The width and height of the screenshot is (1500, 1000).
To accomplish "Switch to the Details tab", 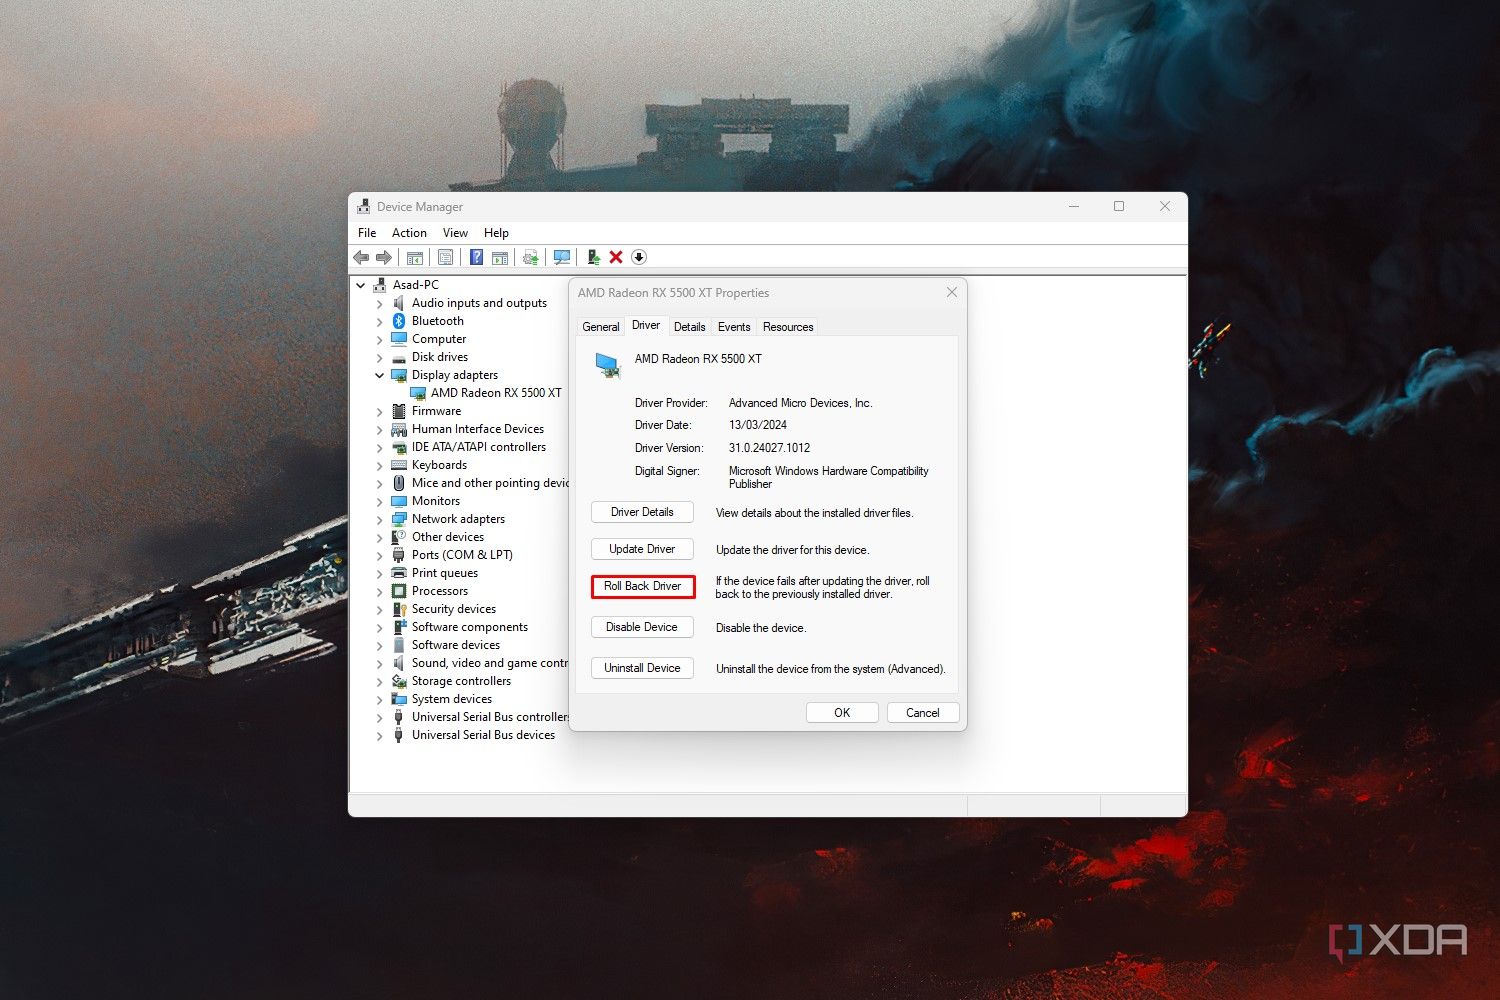I will click(689, 327).
